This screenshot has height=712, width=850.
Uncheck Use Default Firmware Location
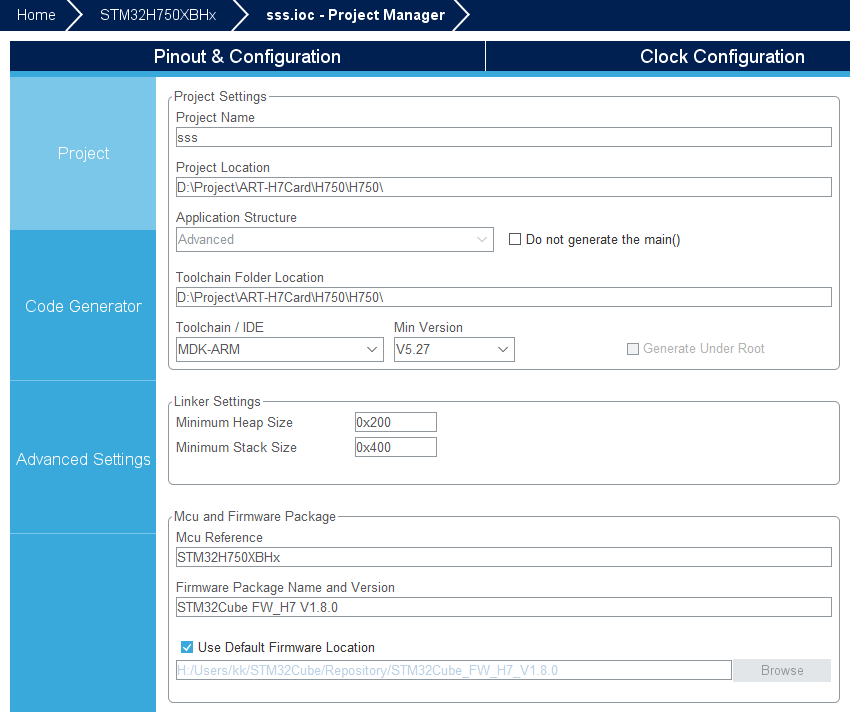click(x=187, y=647)
